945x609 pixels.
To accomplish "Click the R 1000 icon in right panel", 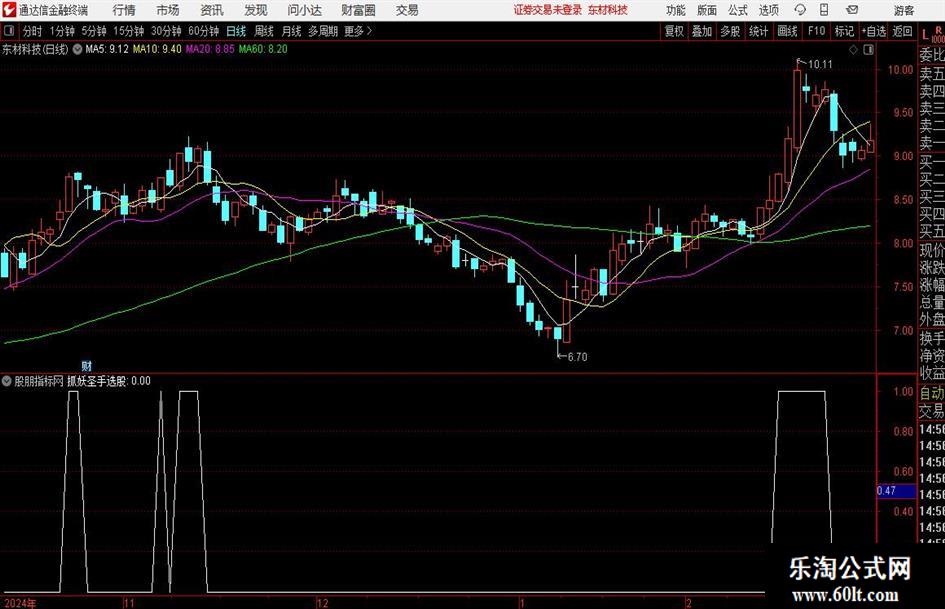I will (938, 35).
